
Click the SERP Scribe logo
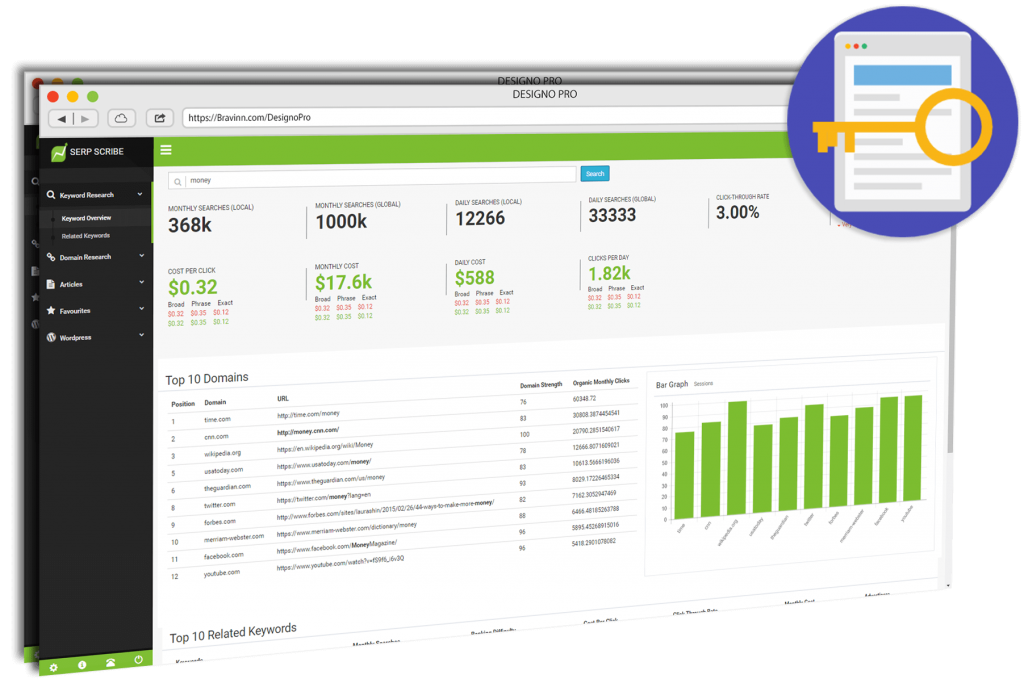point(88,153)
